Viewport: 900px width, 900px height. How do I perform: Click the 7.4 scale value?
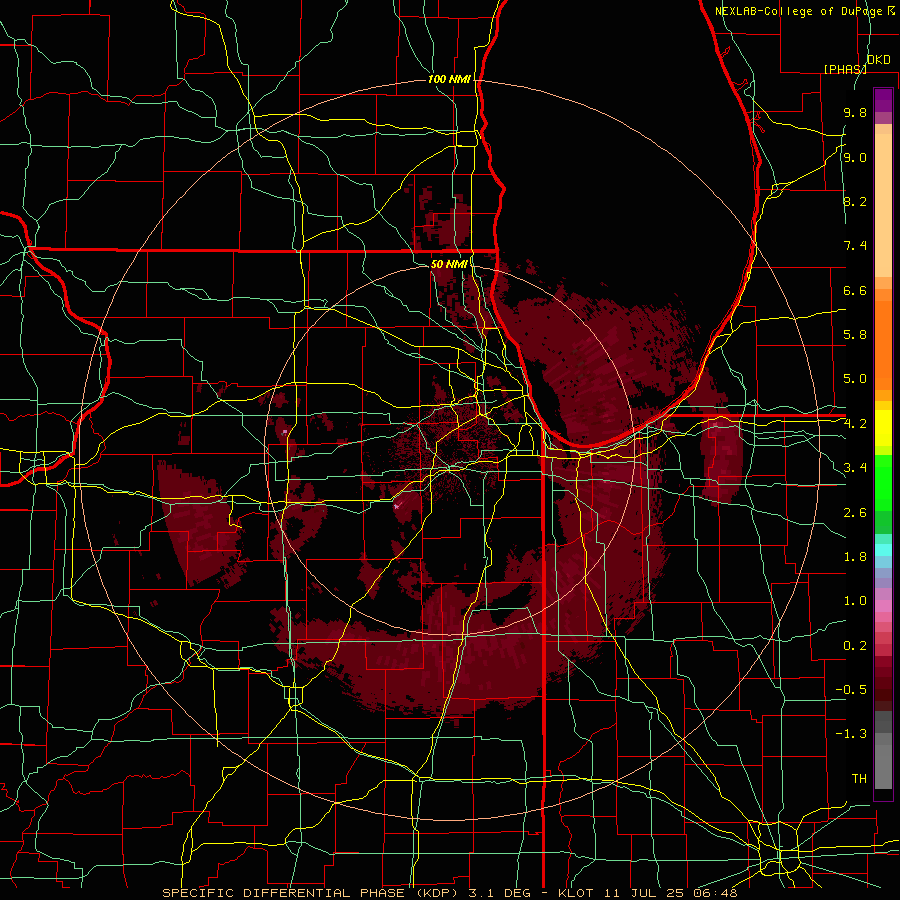point(855,246)
